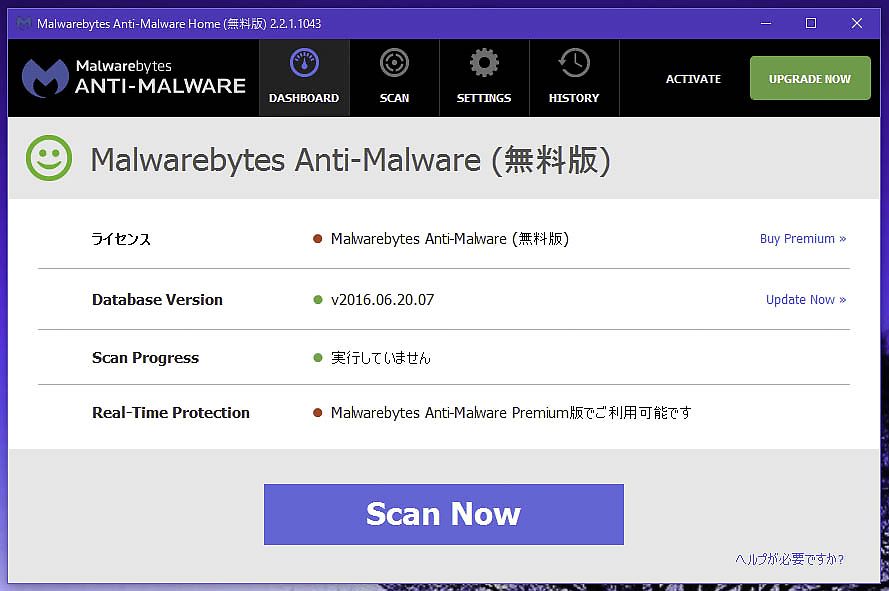The width and height of the screenshot is (889, 591).
Task: Click the Premium版でご利用可能です protection text
Action: coord(511,412)
